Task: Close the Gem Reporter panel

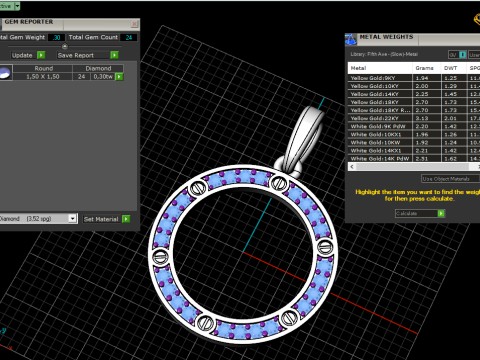Action: coord(134,24)
